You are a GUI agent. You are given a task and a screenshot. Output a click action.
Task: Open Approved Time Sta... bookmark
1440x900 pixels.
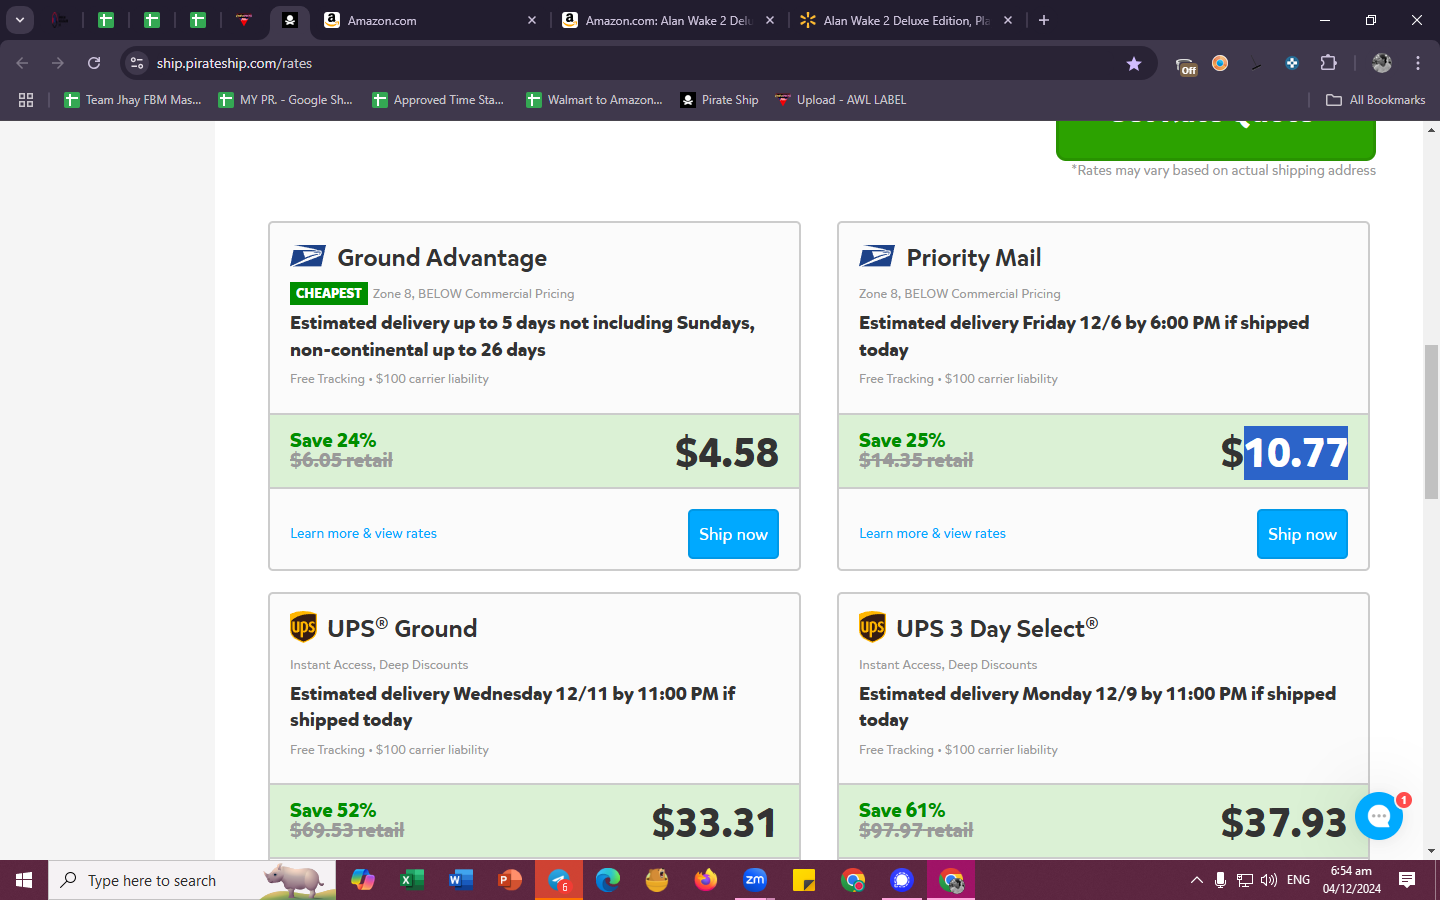coord(437,100)
